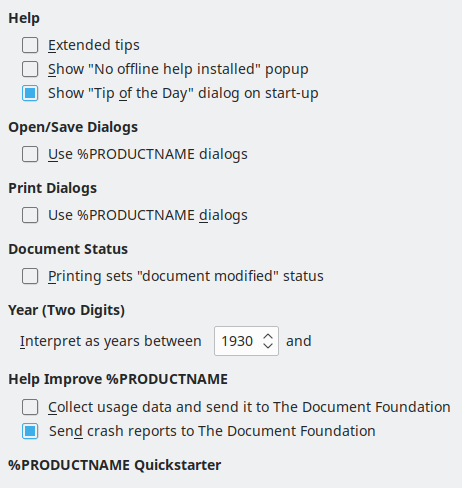
Task: Enable %PRODUCTNAME dialogs under Print Dialogs
Action: tap(30, 215)
